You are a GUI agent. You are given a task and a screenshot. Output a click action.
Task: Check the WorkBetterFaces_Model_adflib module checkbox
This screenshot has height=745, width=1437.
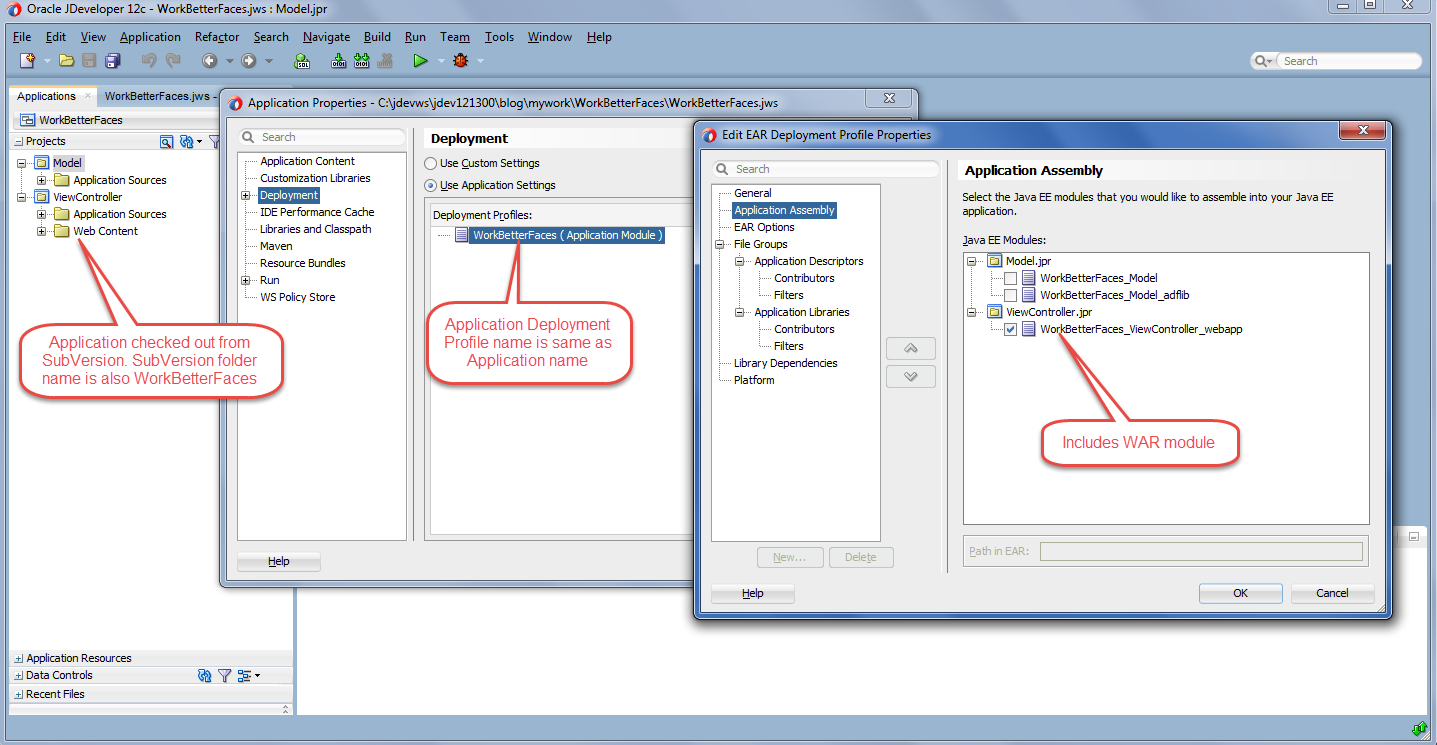pos(1010,295)
